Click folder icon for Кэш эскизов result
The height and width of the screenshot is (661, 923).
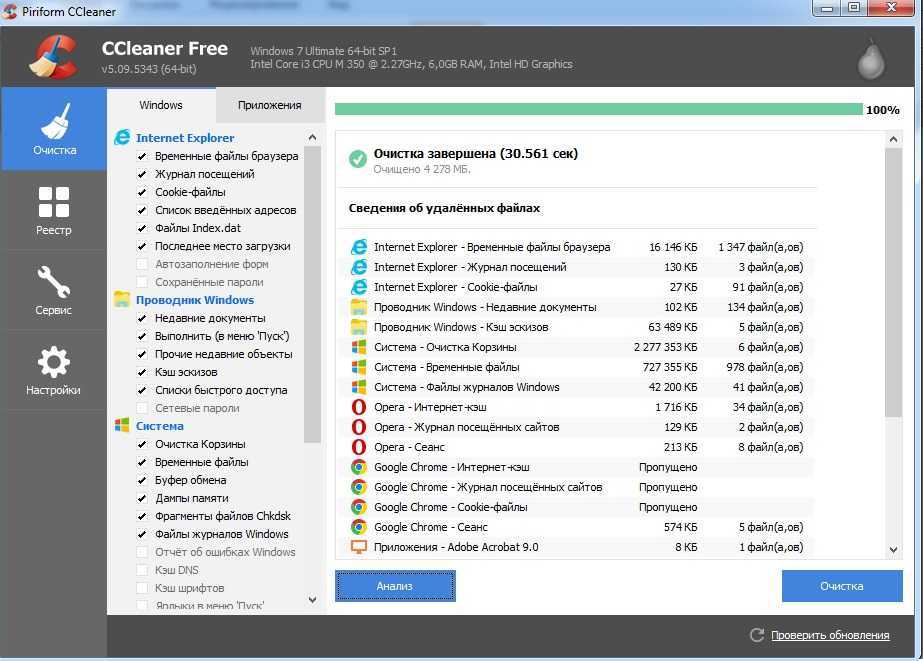pos(358,327)
